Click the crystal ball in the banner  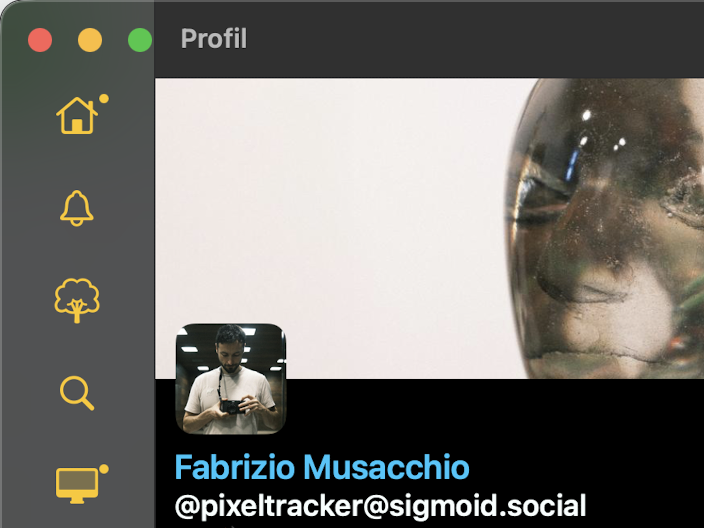coord(605,229)
